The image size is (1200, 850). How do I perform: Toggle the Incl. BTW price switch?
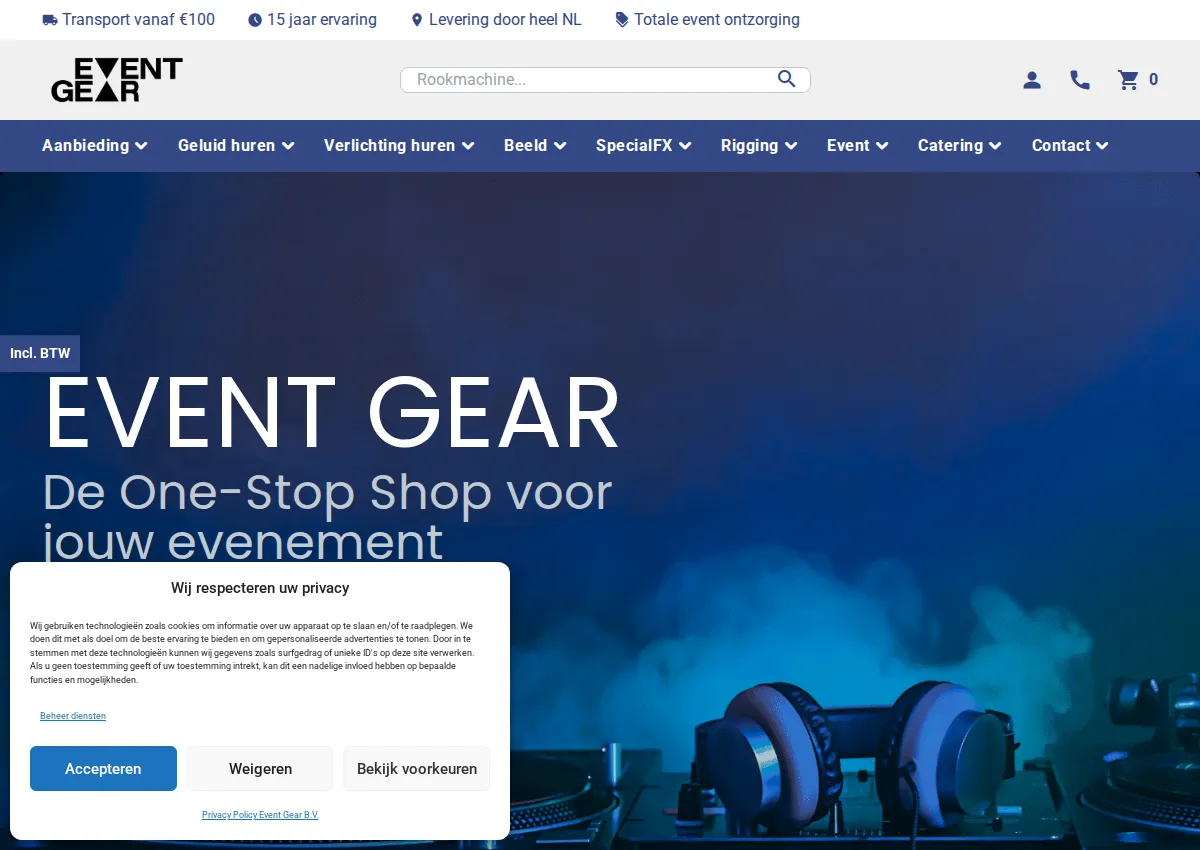(x=40, y=354)
